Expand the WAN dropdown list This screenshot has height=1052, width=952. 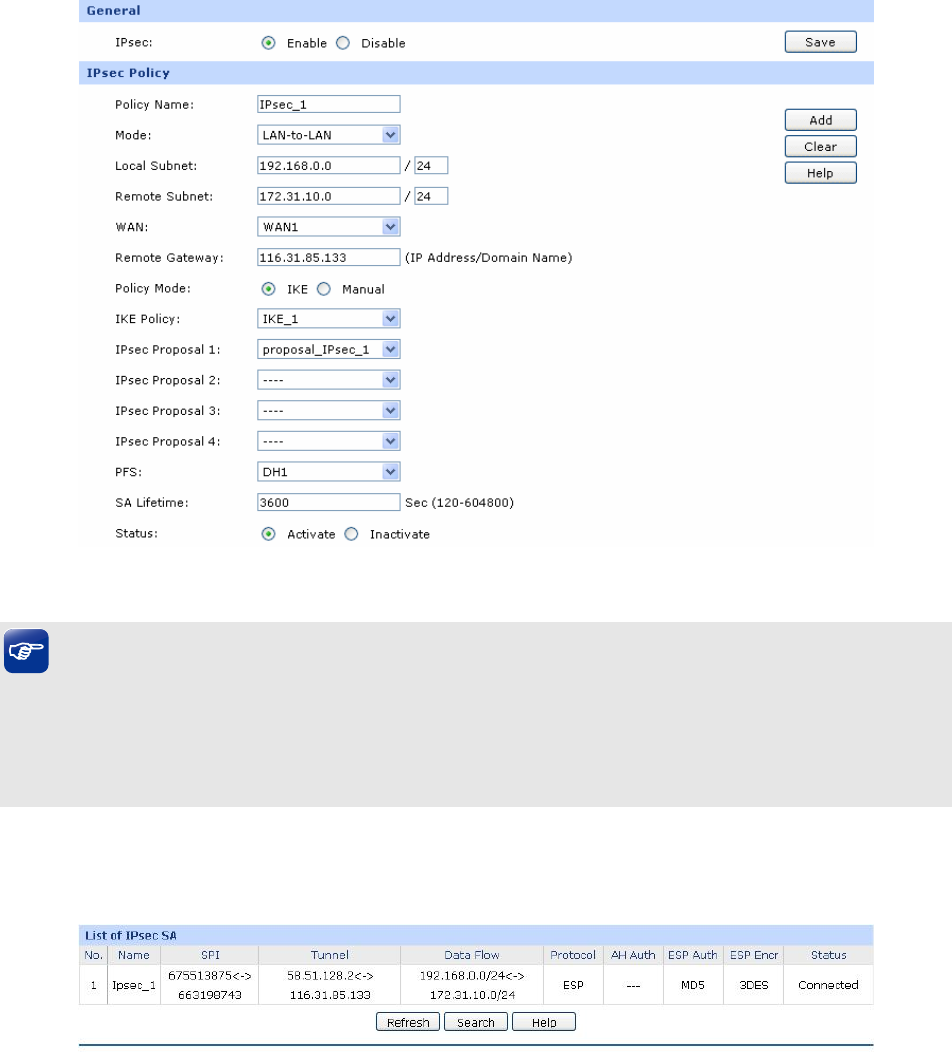[328, 227]
